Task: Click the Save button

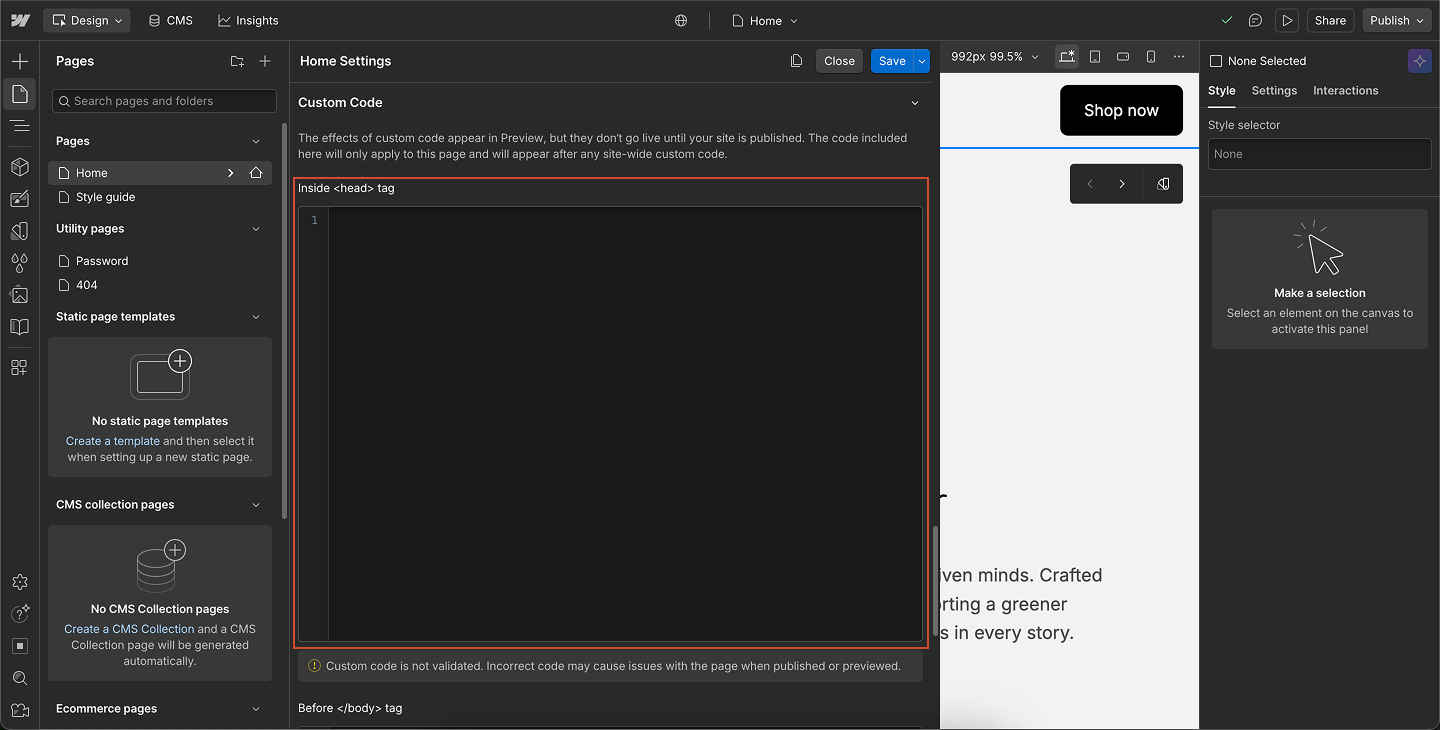Action: (x=892, y=61)
